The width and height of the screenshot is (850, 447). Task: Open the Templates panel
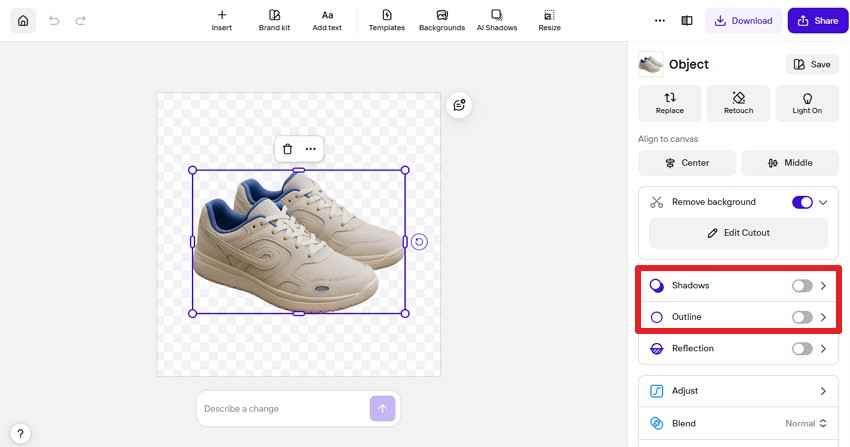click(387, 20)
